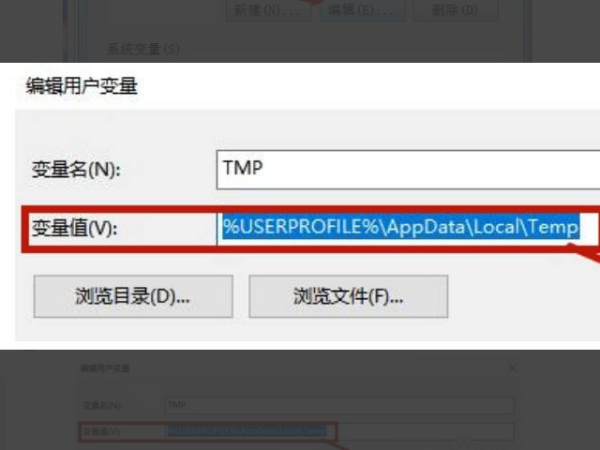Screen dimensions: 600x450
Task: Open the 浏览文件(F)... file browser
Action: [x=348, y=296]
